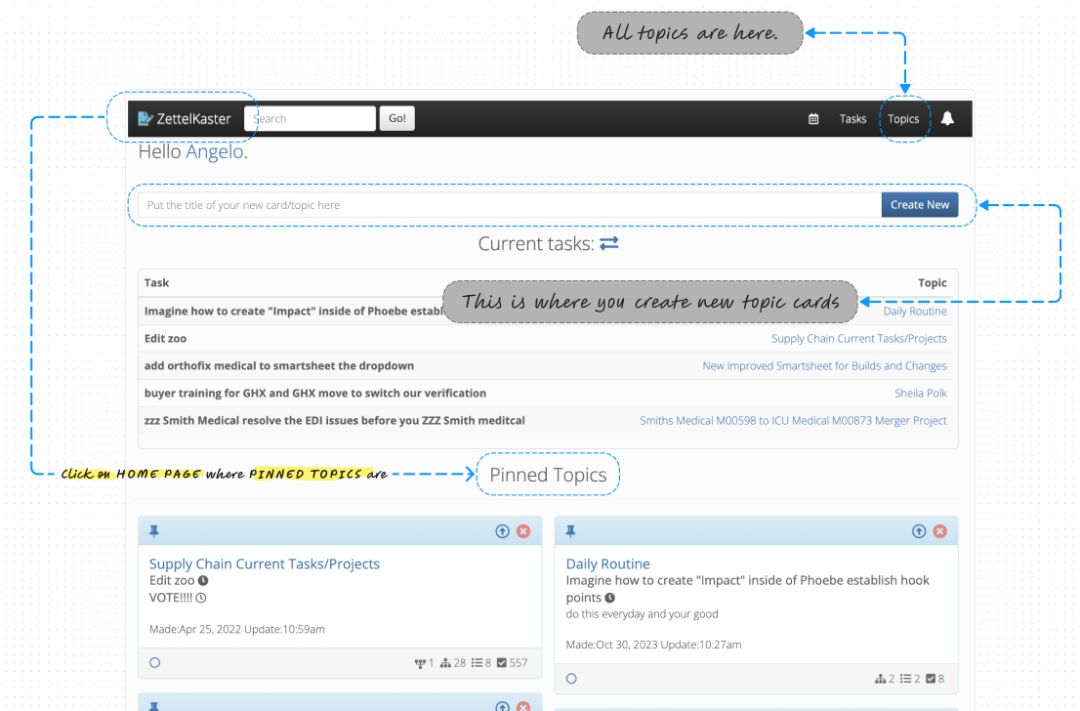The height and width of the screenshot is (711, 1080).
Task: Click the swap arrows beside Current tasks
Action: pyautogui.click(x=609, y=244)
